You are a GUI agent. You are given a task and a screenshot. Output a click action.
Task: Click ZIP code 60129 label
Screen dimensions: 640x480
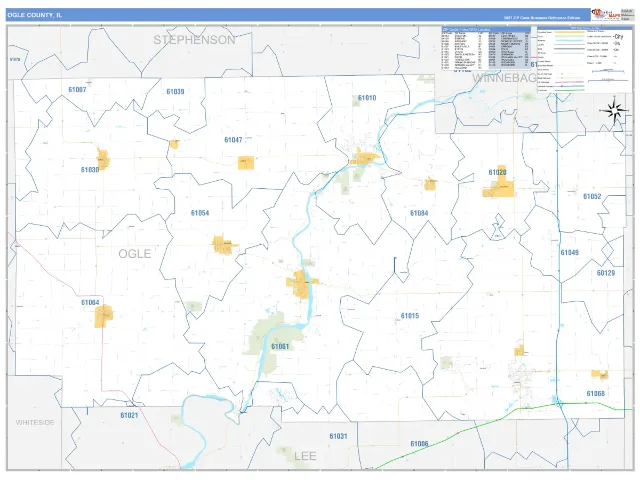(606, 273)
